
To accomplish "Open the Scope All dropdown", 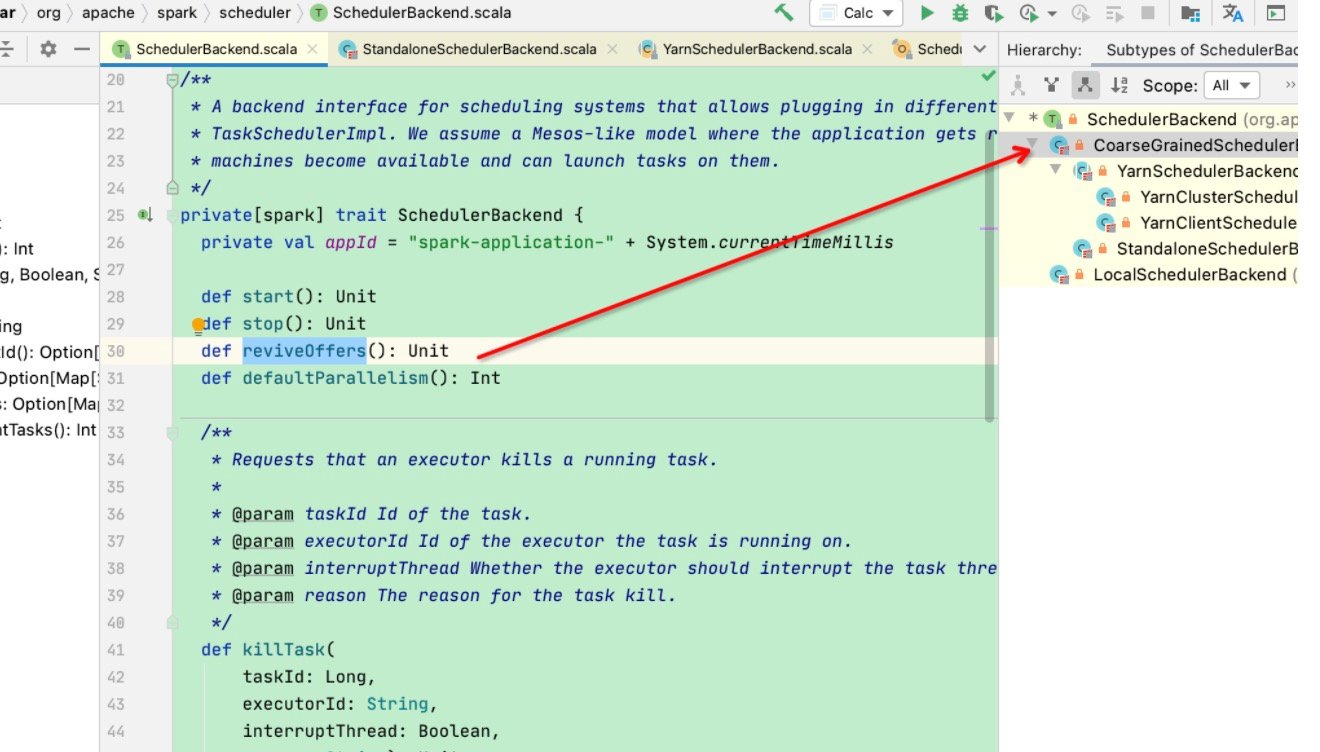I will (1231, 85).
